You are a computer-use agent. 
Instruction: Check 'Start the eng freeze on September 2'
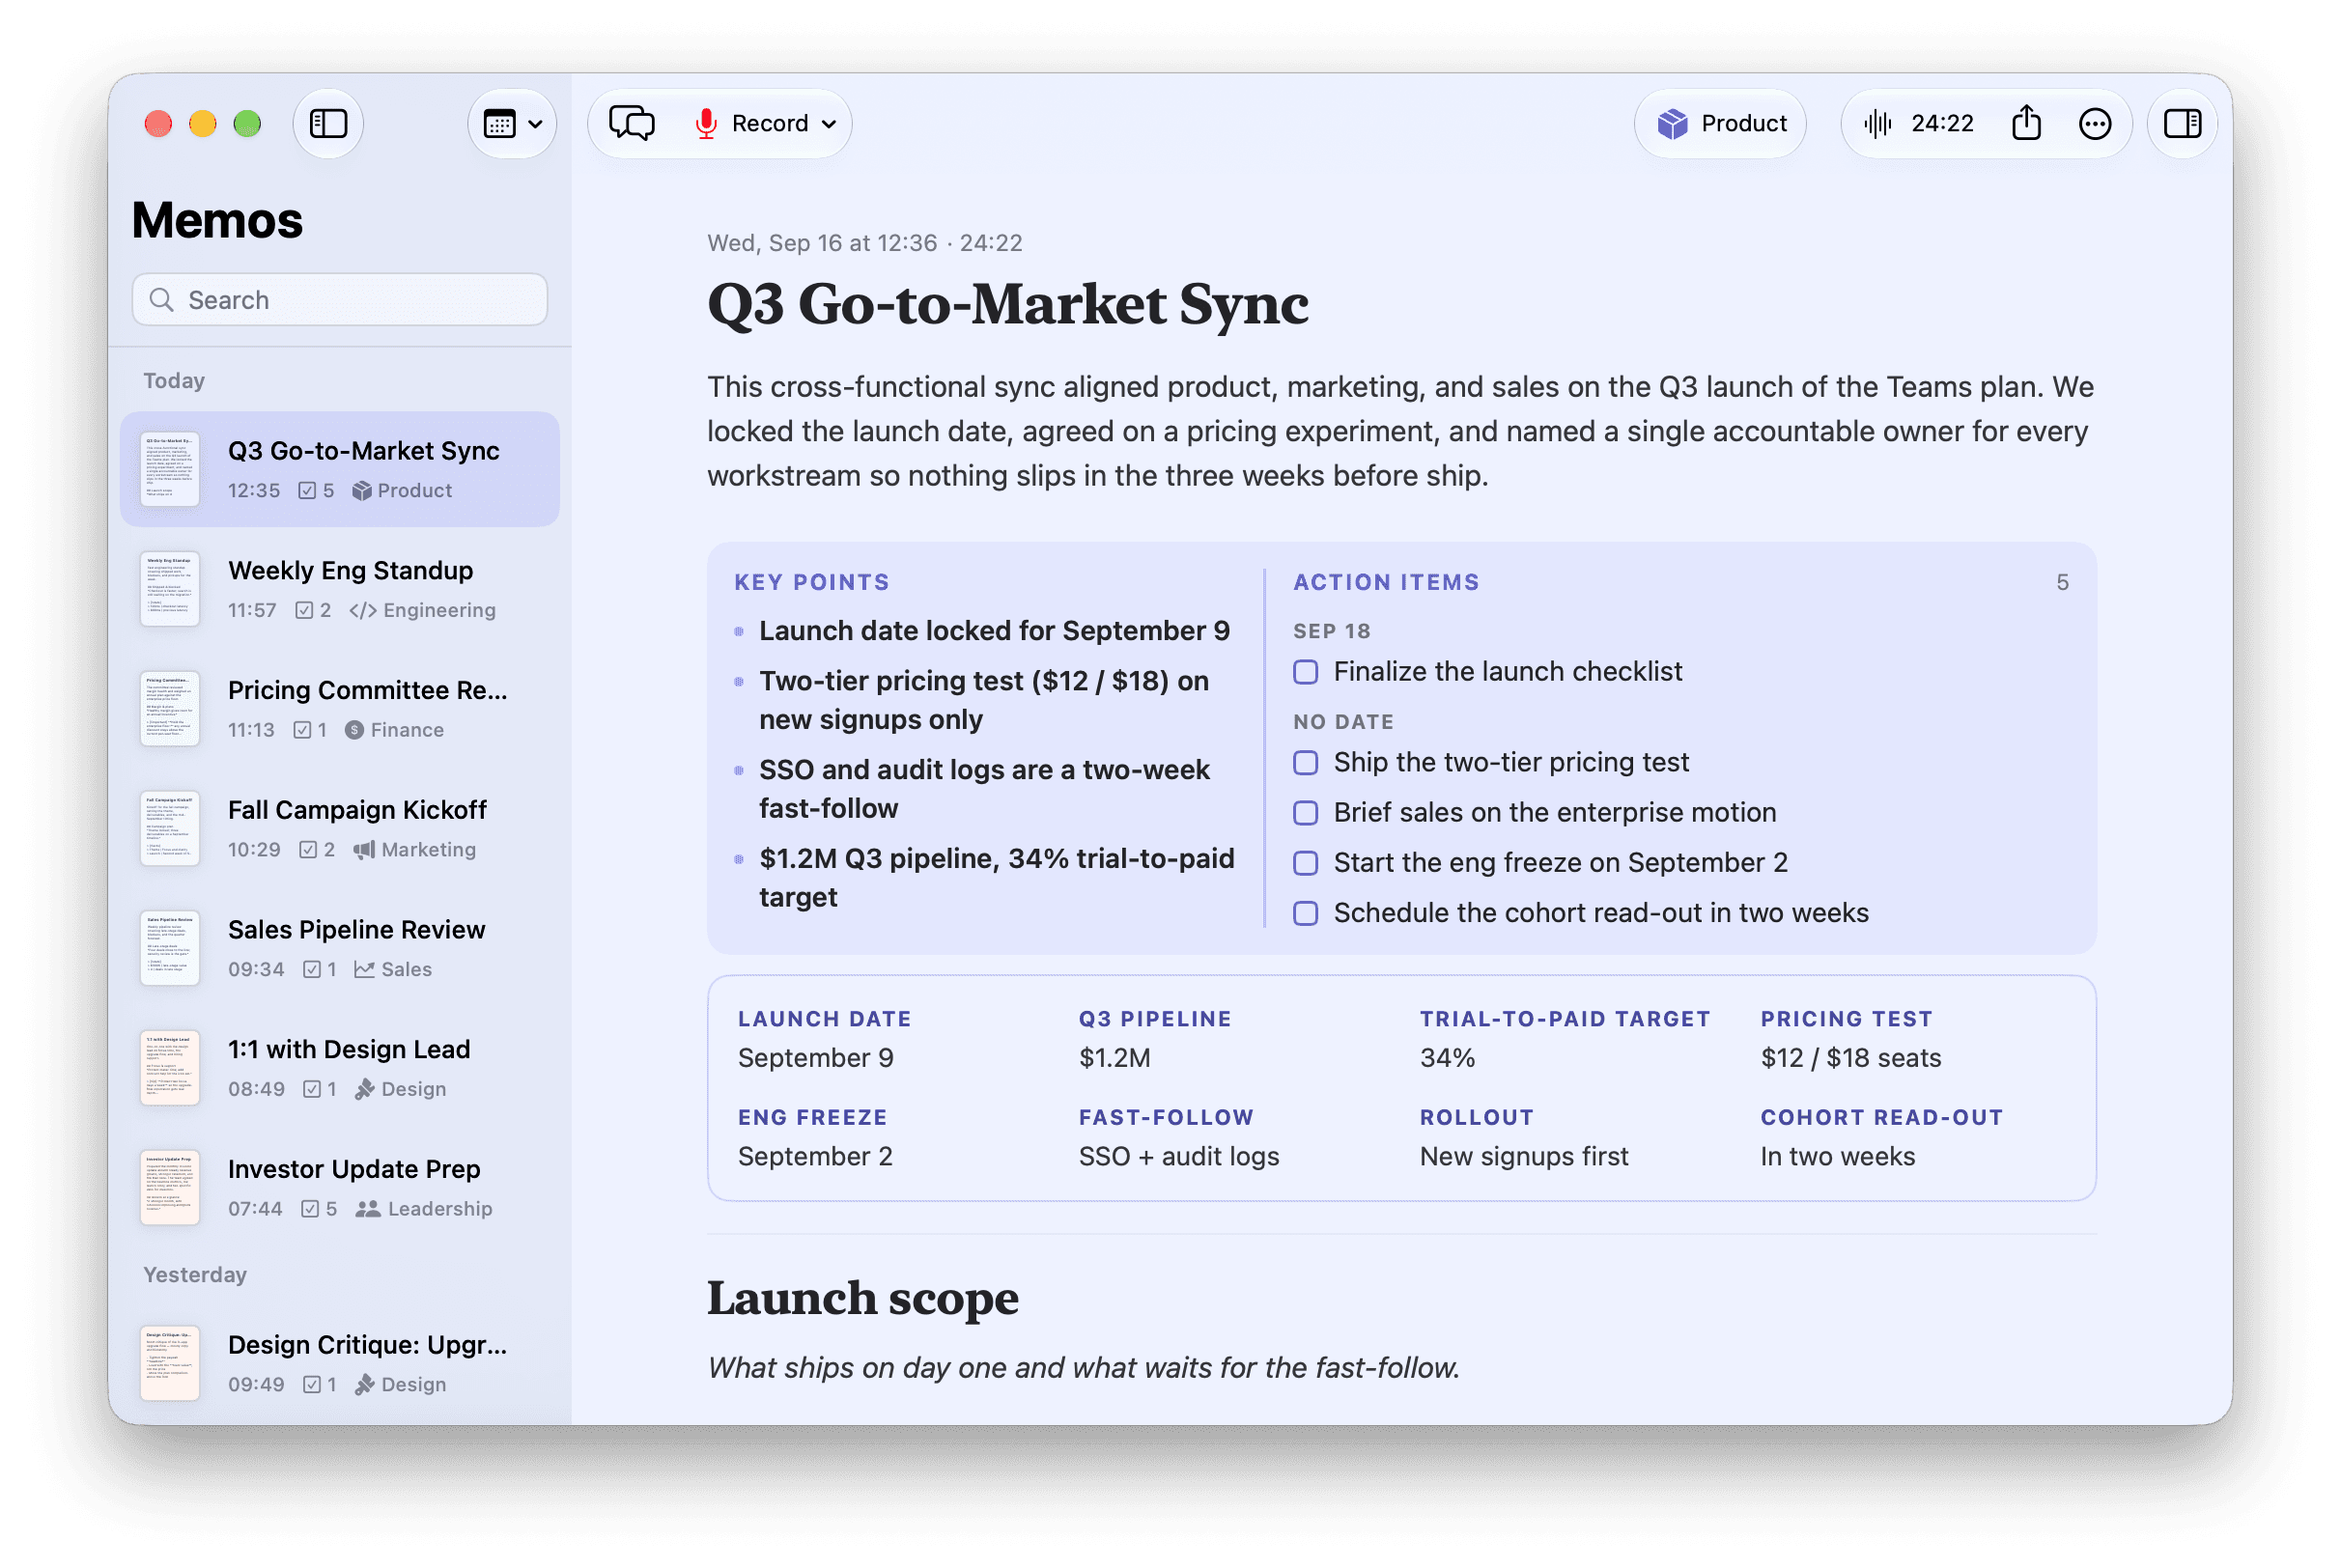pyautogui.click(x=1306, y=863)
